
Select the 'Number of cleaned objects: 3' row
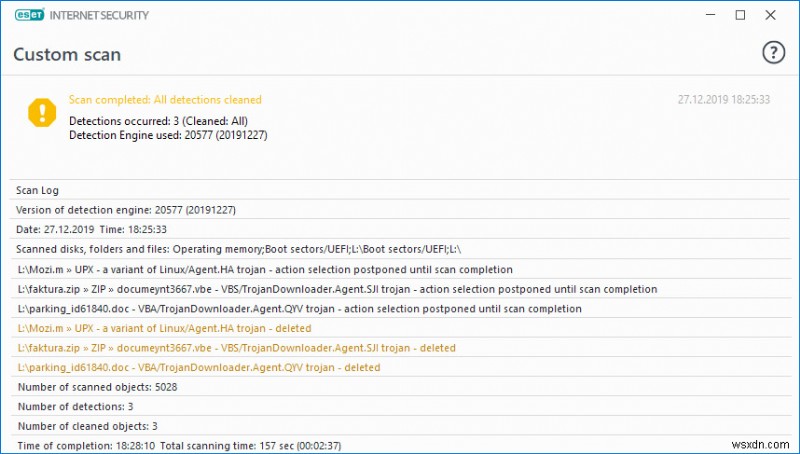click(x=87, y=426)
